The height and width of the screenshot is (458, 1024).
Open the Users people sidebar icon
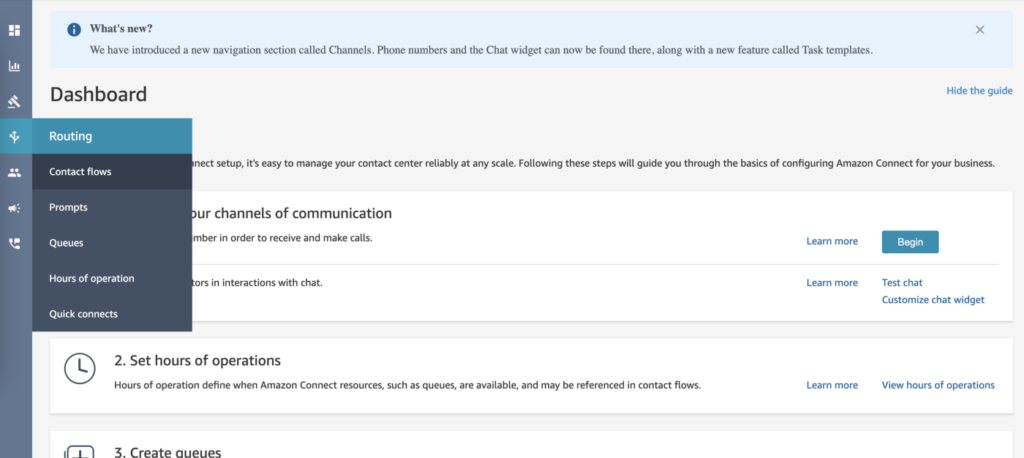click(x=14, y=172)
